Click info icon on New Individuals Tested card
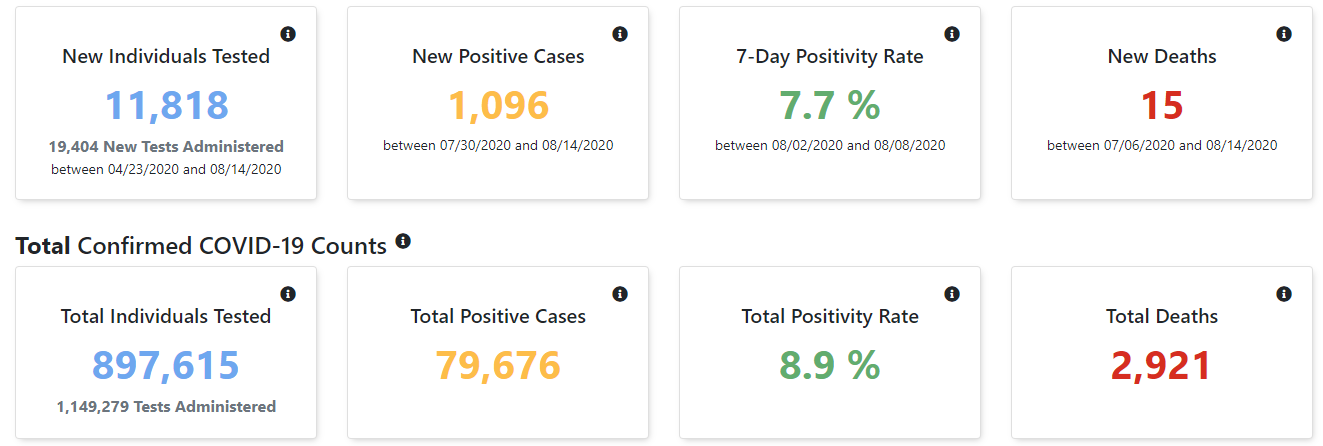1323x446 pixels. click(288, 34)
